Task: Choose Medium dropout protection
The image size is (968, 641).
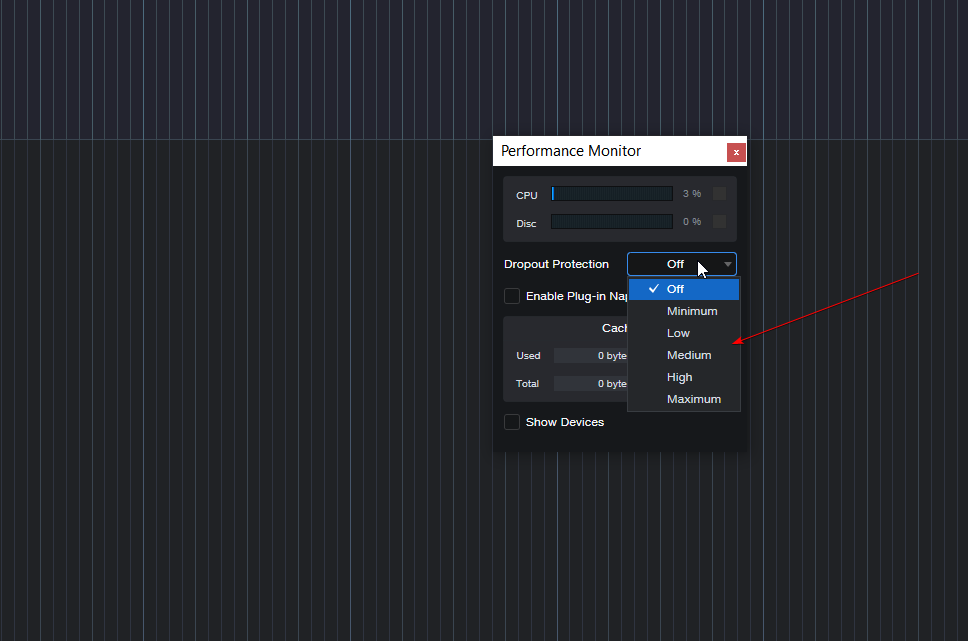Action: click(x=683, y=355)
